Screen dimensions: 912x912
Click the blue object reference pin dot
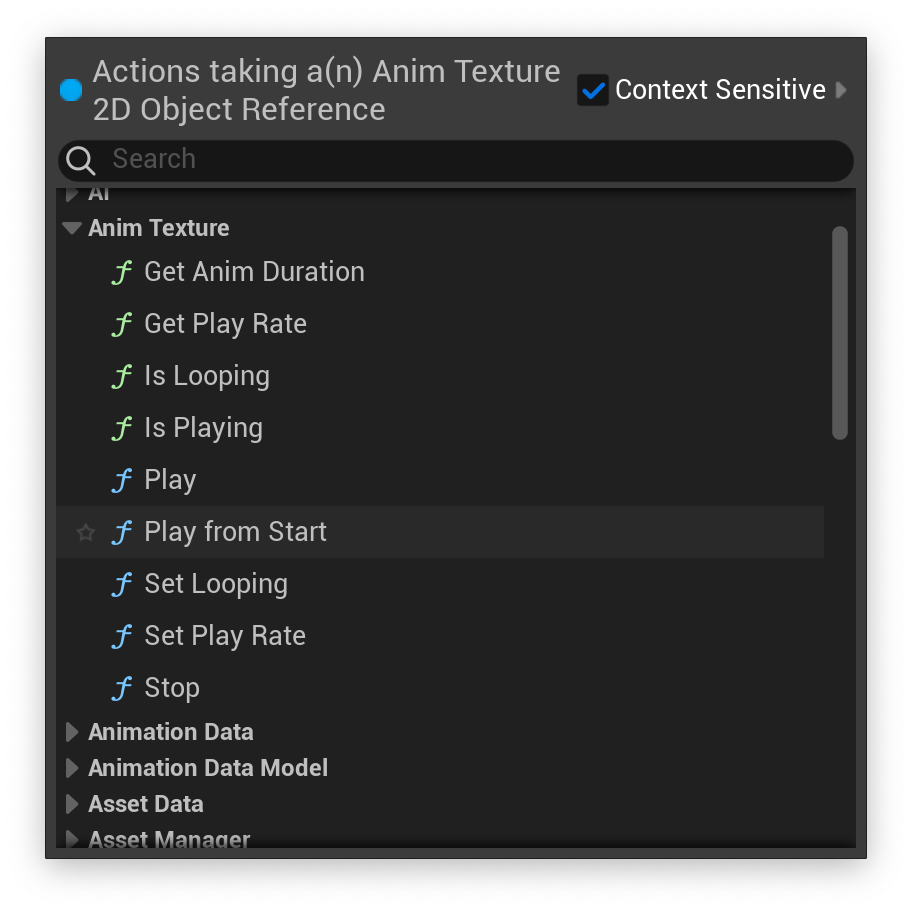pyautogui.click(x=71, y=90)
